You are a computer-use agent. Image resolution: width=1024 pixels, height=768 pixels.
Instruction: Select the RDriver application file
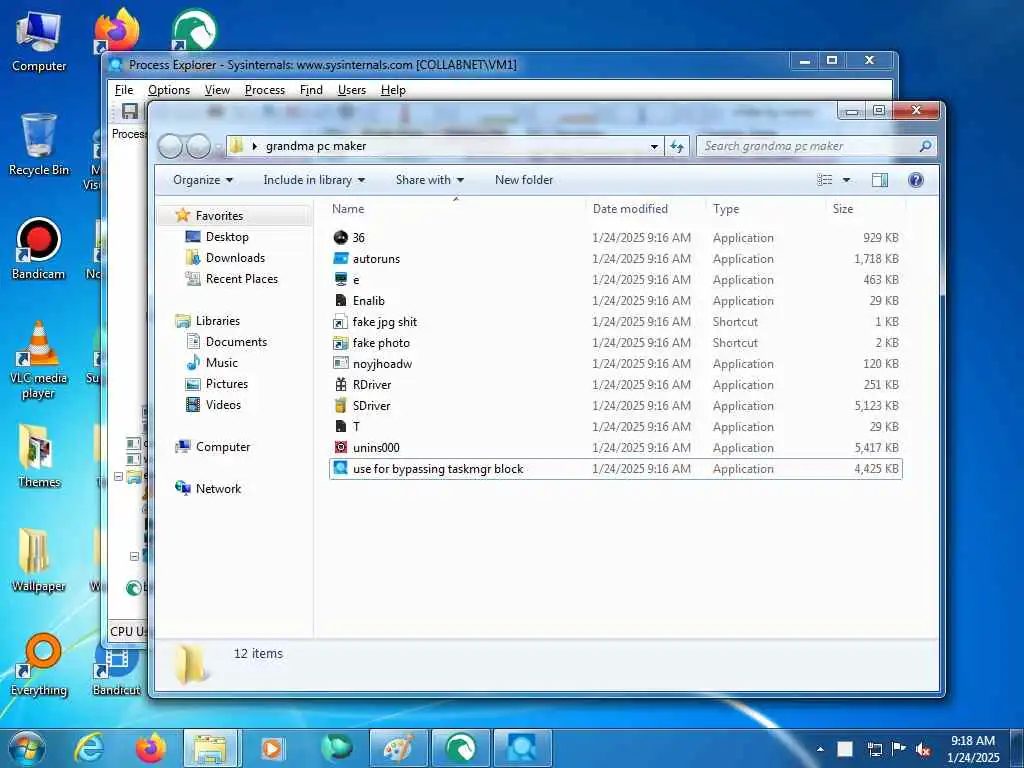(x=615, y=385)
